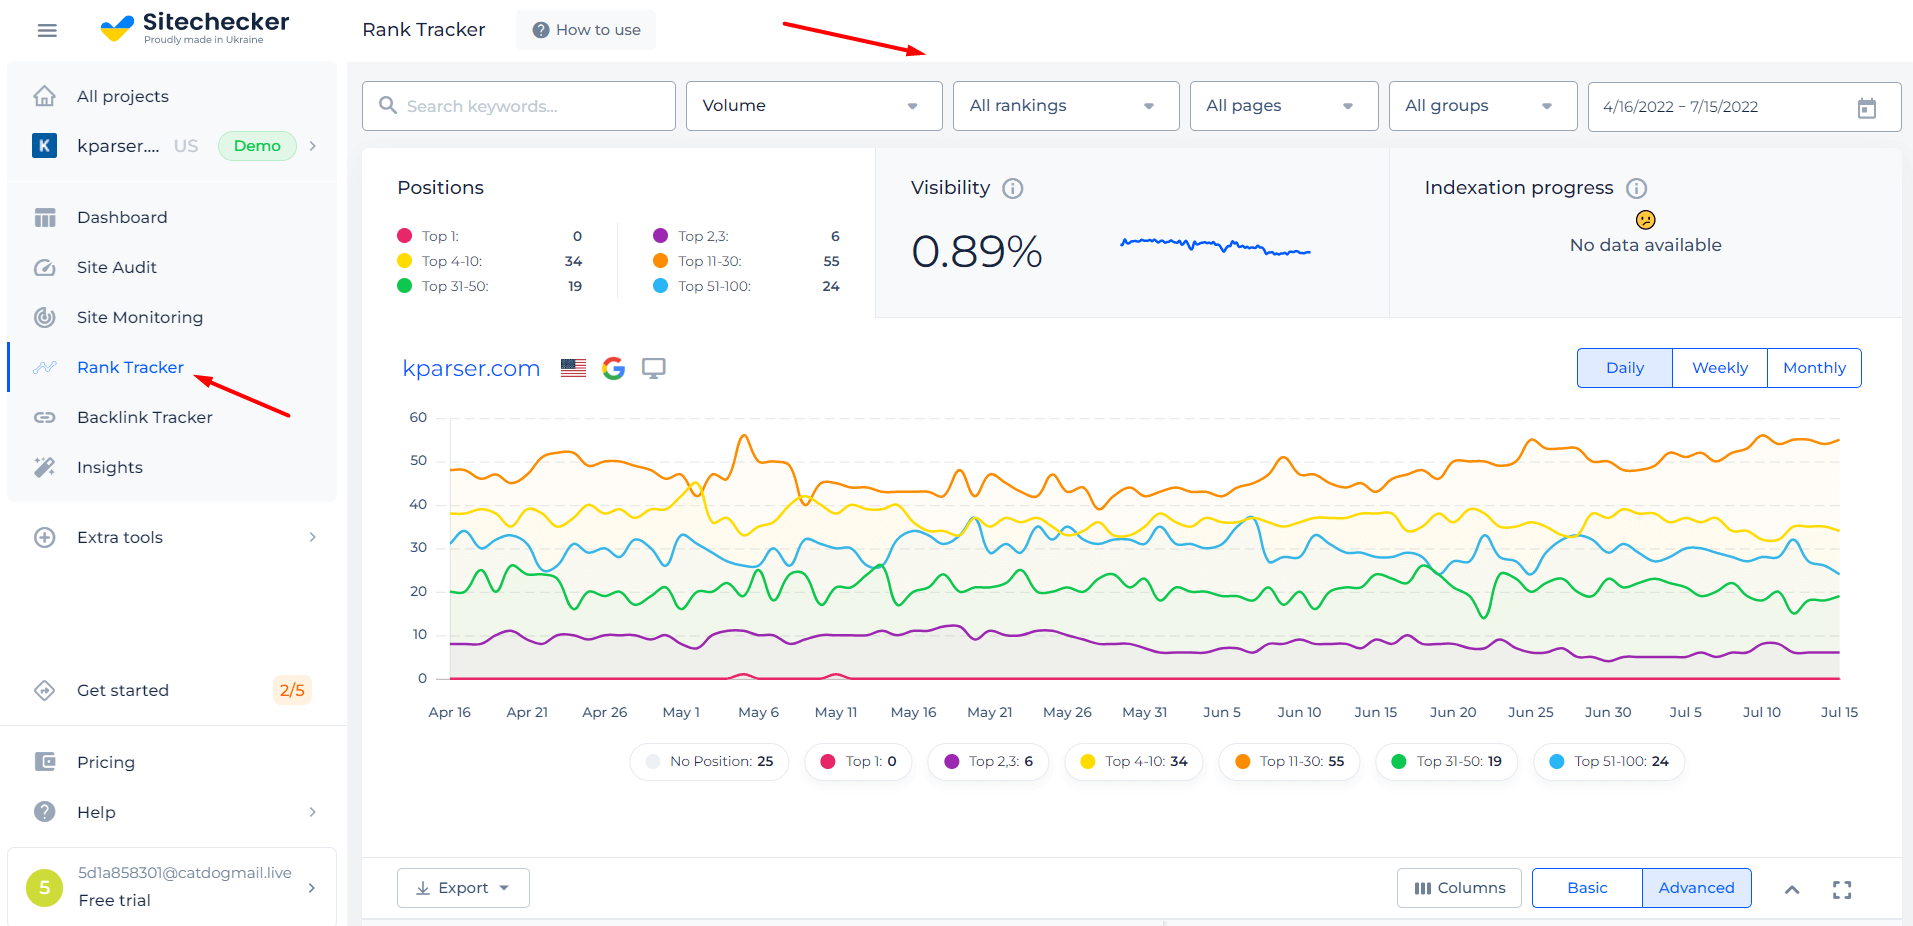Viewport: 1913px width, 926px height.
Task: Click the Insights magic wand icon
Action: [45, 467]
